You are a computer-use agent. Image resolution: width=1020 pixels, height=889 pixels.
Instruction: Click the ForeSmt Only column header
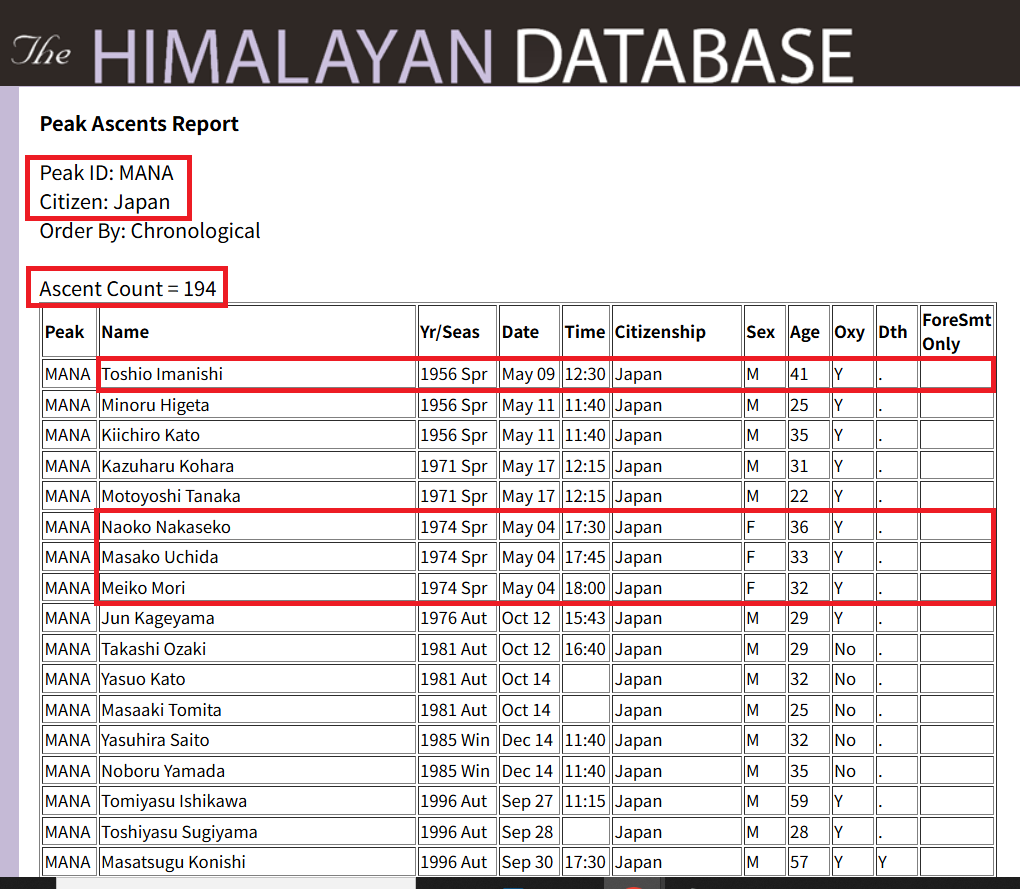click(x=956, y=332)
